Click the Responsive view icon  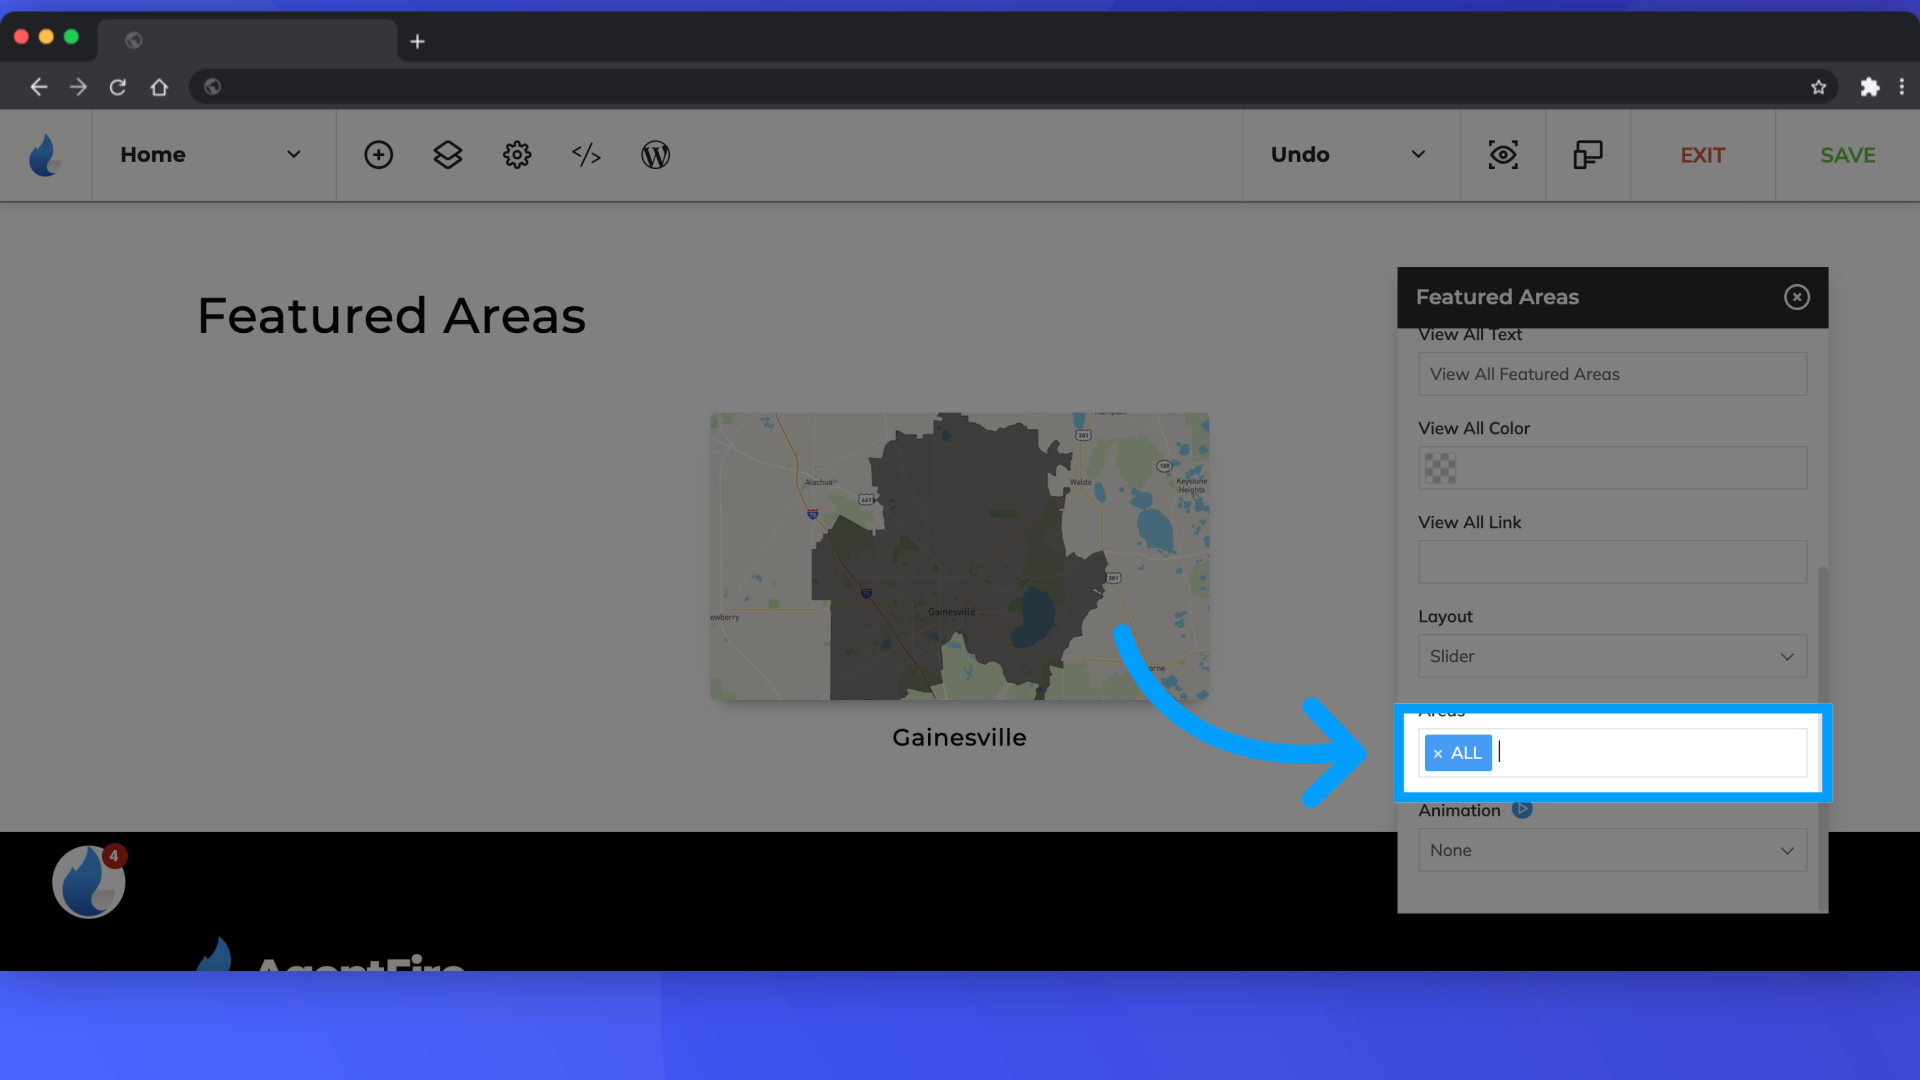coord(1588,154)
